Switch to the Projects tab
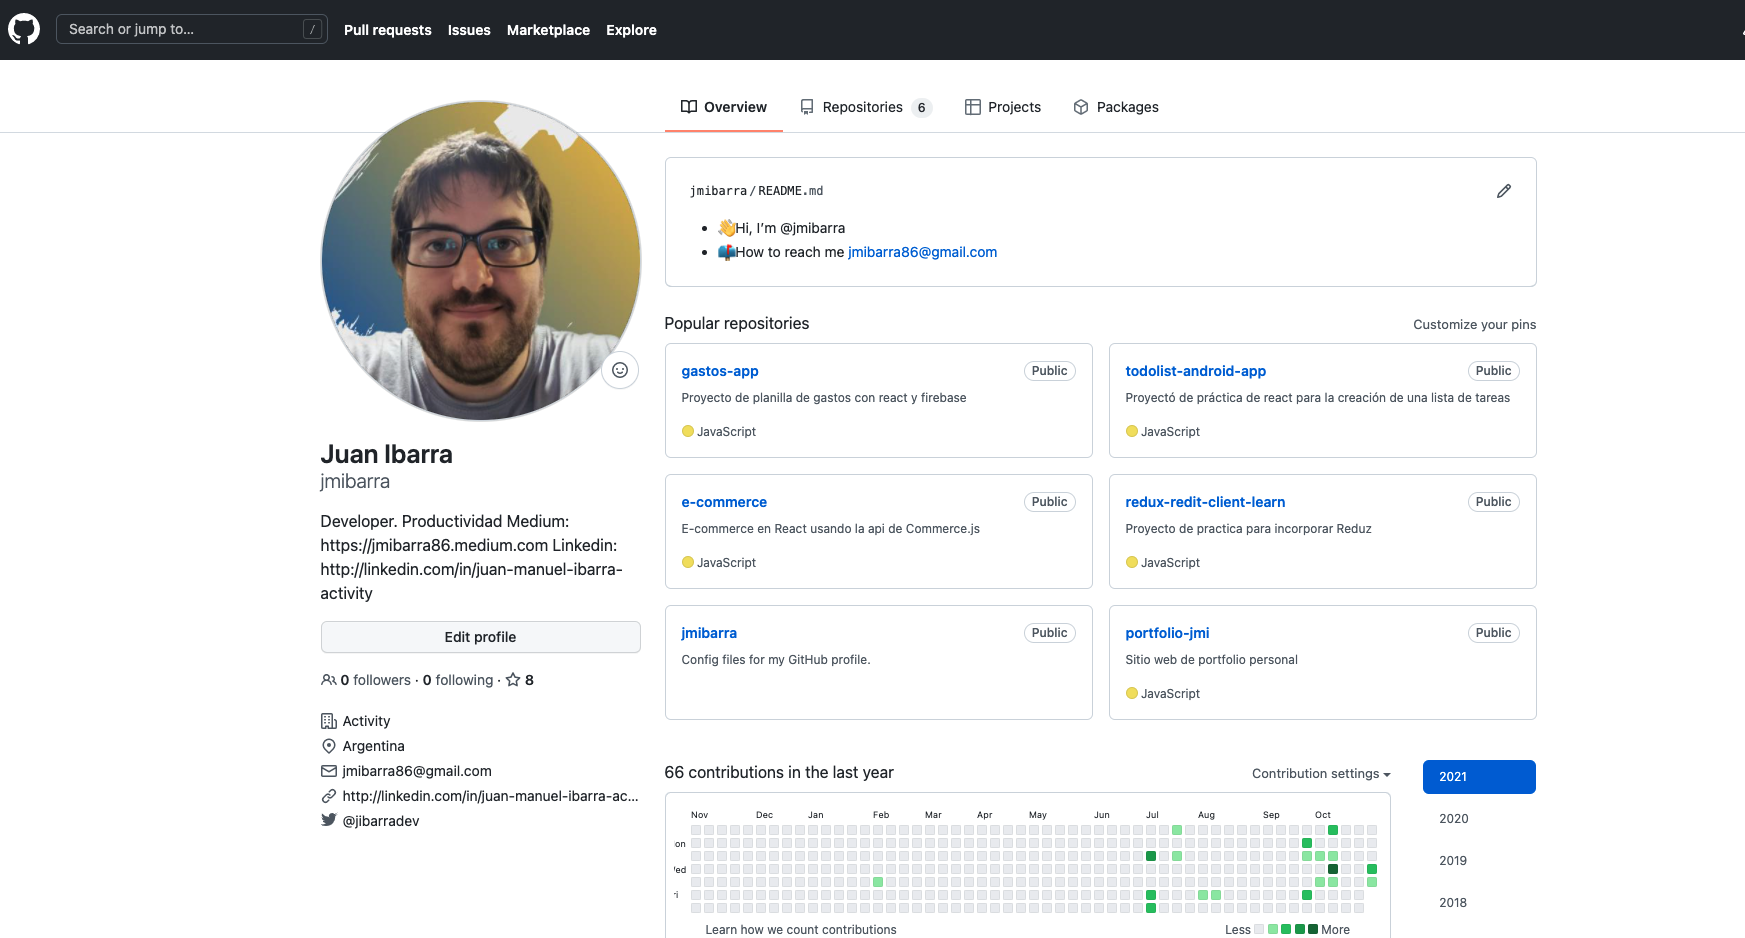The height and width of the screenshot is (938, 1745). click(1003, 107)
